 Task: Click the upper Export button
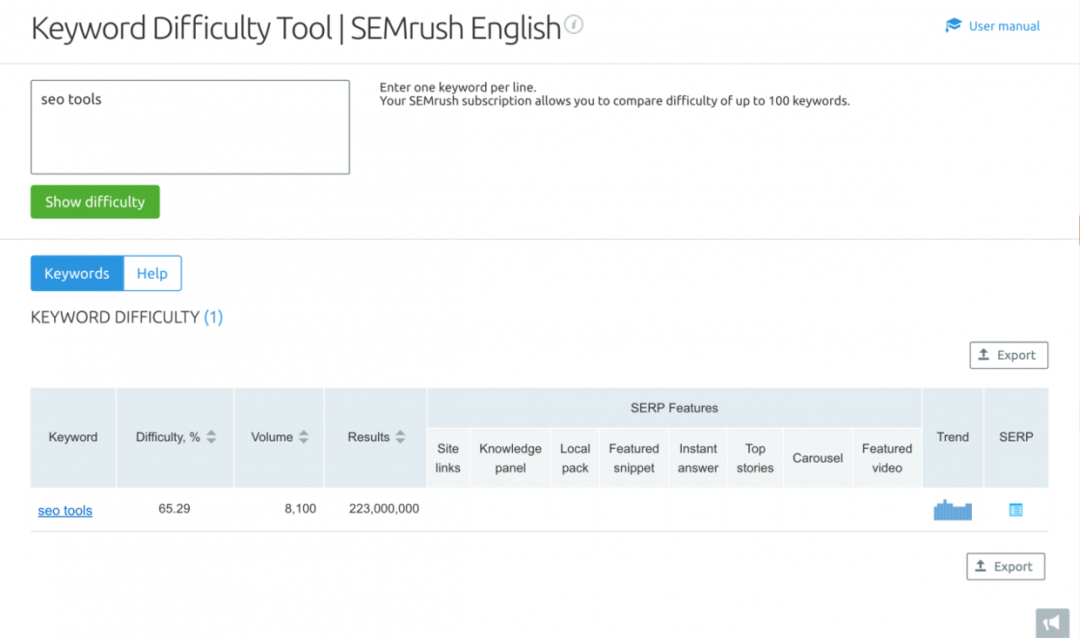pyautogui.click(x=1008, y=355)
